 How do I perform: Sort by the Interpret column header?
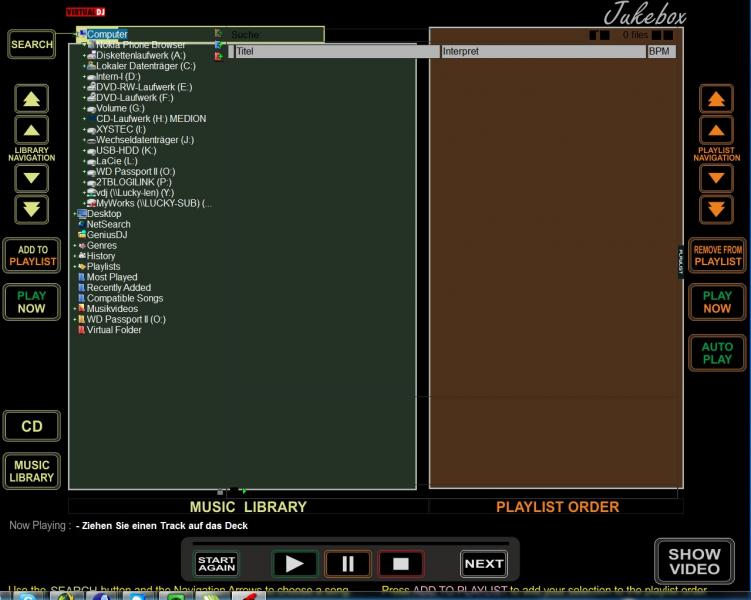543,51
